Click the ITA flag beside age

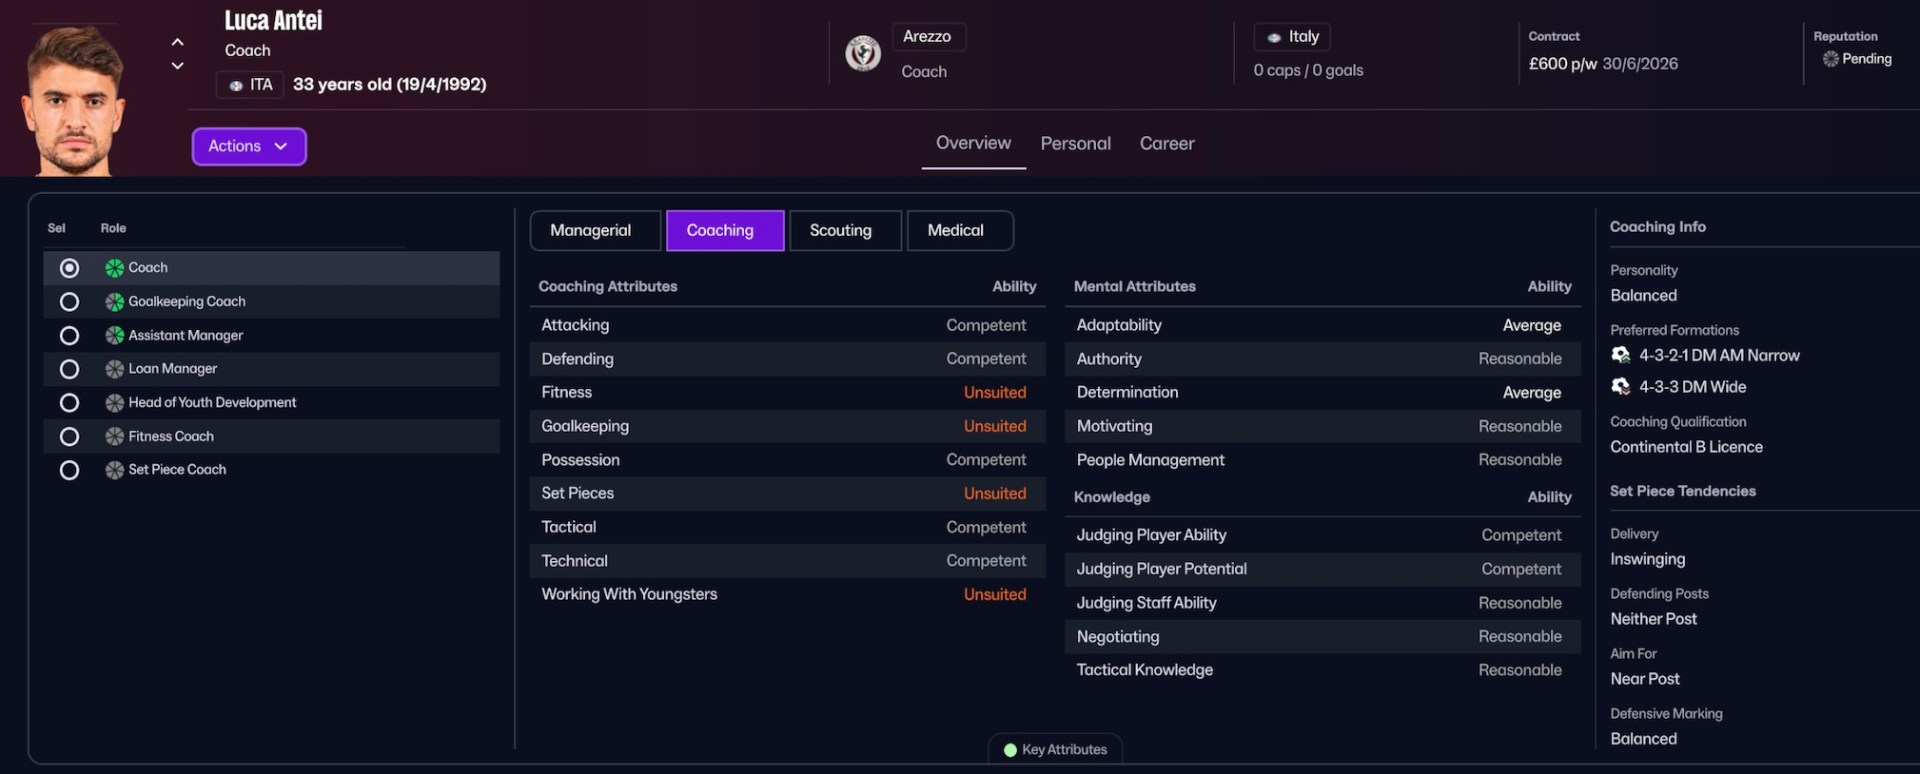[236, 86]
